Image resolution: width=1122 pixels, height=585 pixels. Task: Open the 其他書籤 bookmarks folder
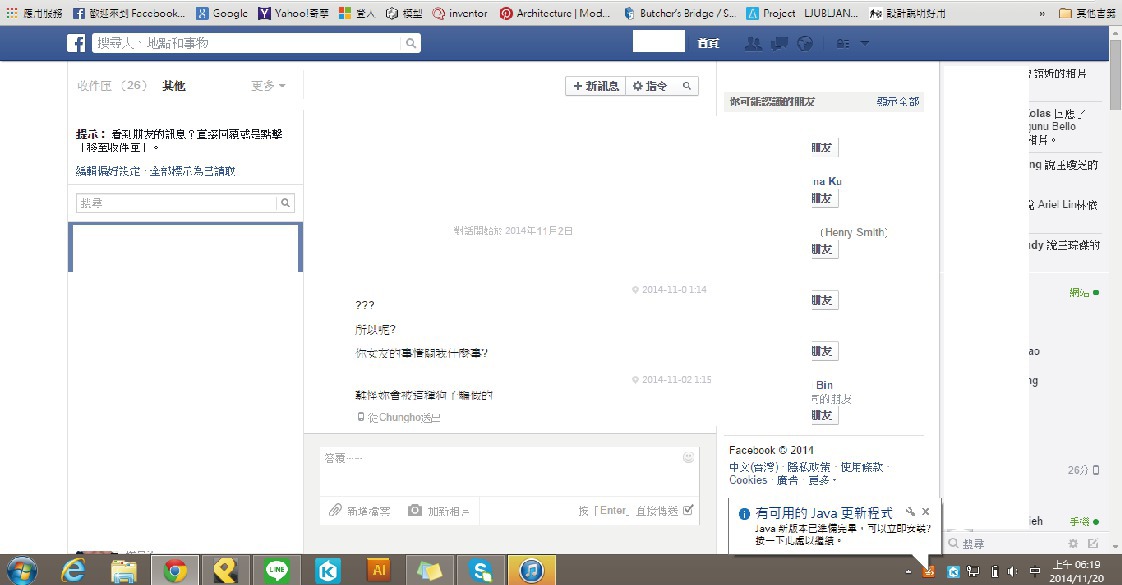[1086, 13]
